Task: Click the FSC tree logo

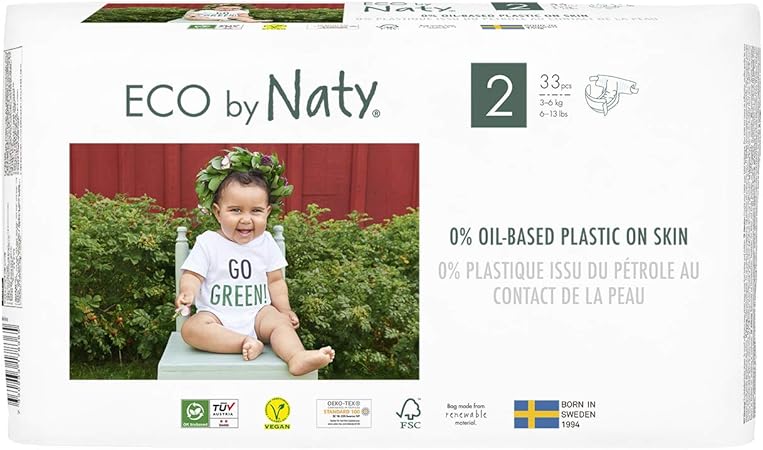Action: tap(409, 414)
